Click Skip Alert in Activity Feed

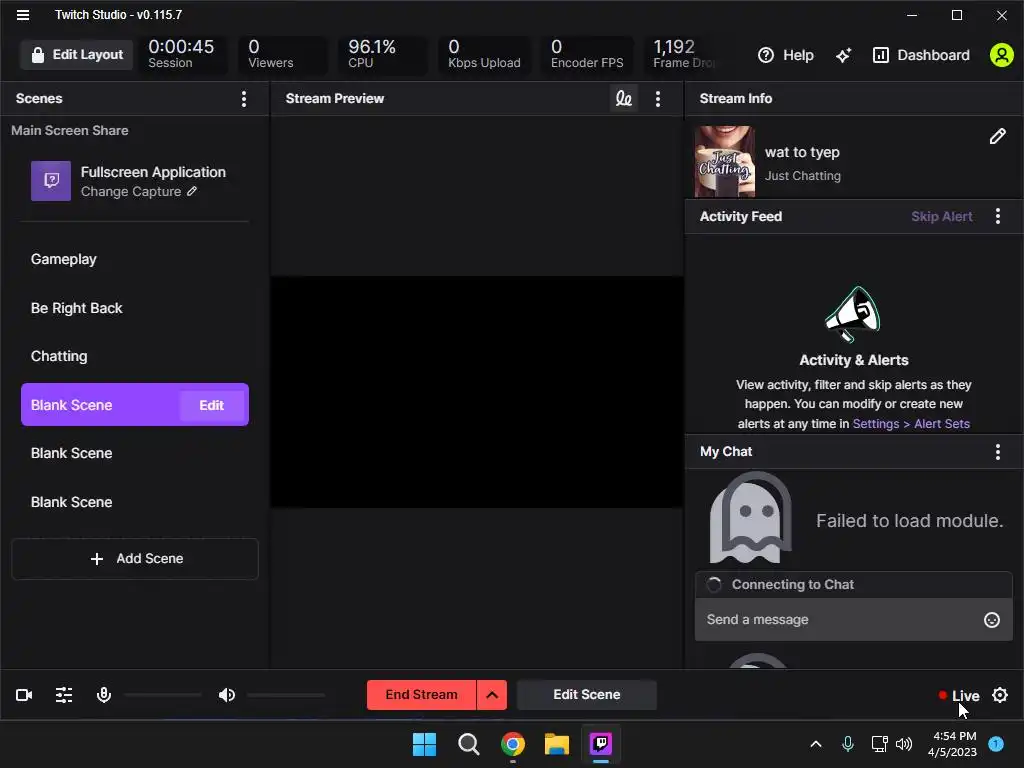(x=942, y=216)
